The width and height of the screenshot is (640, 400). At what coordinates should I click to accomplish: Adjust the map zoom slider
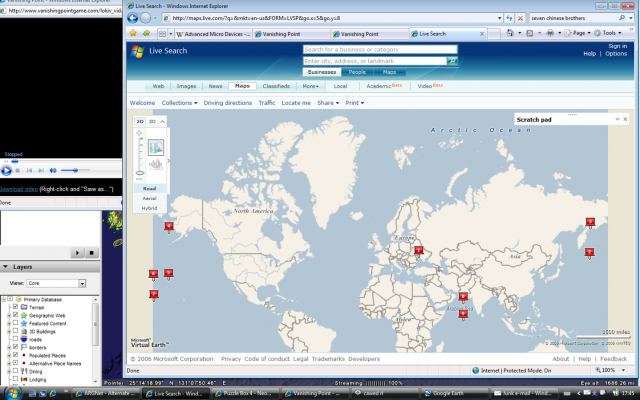pyautogui.click(x=140, y=173)
